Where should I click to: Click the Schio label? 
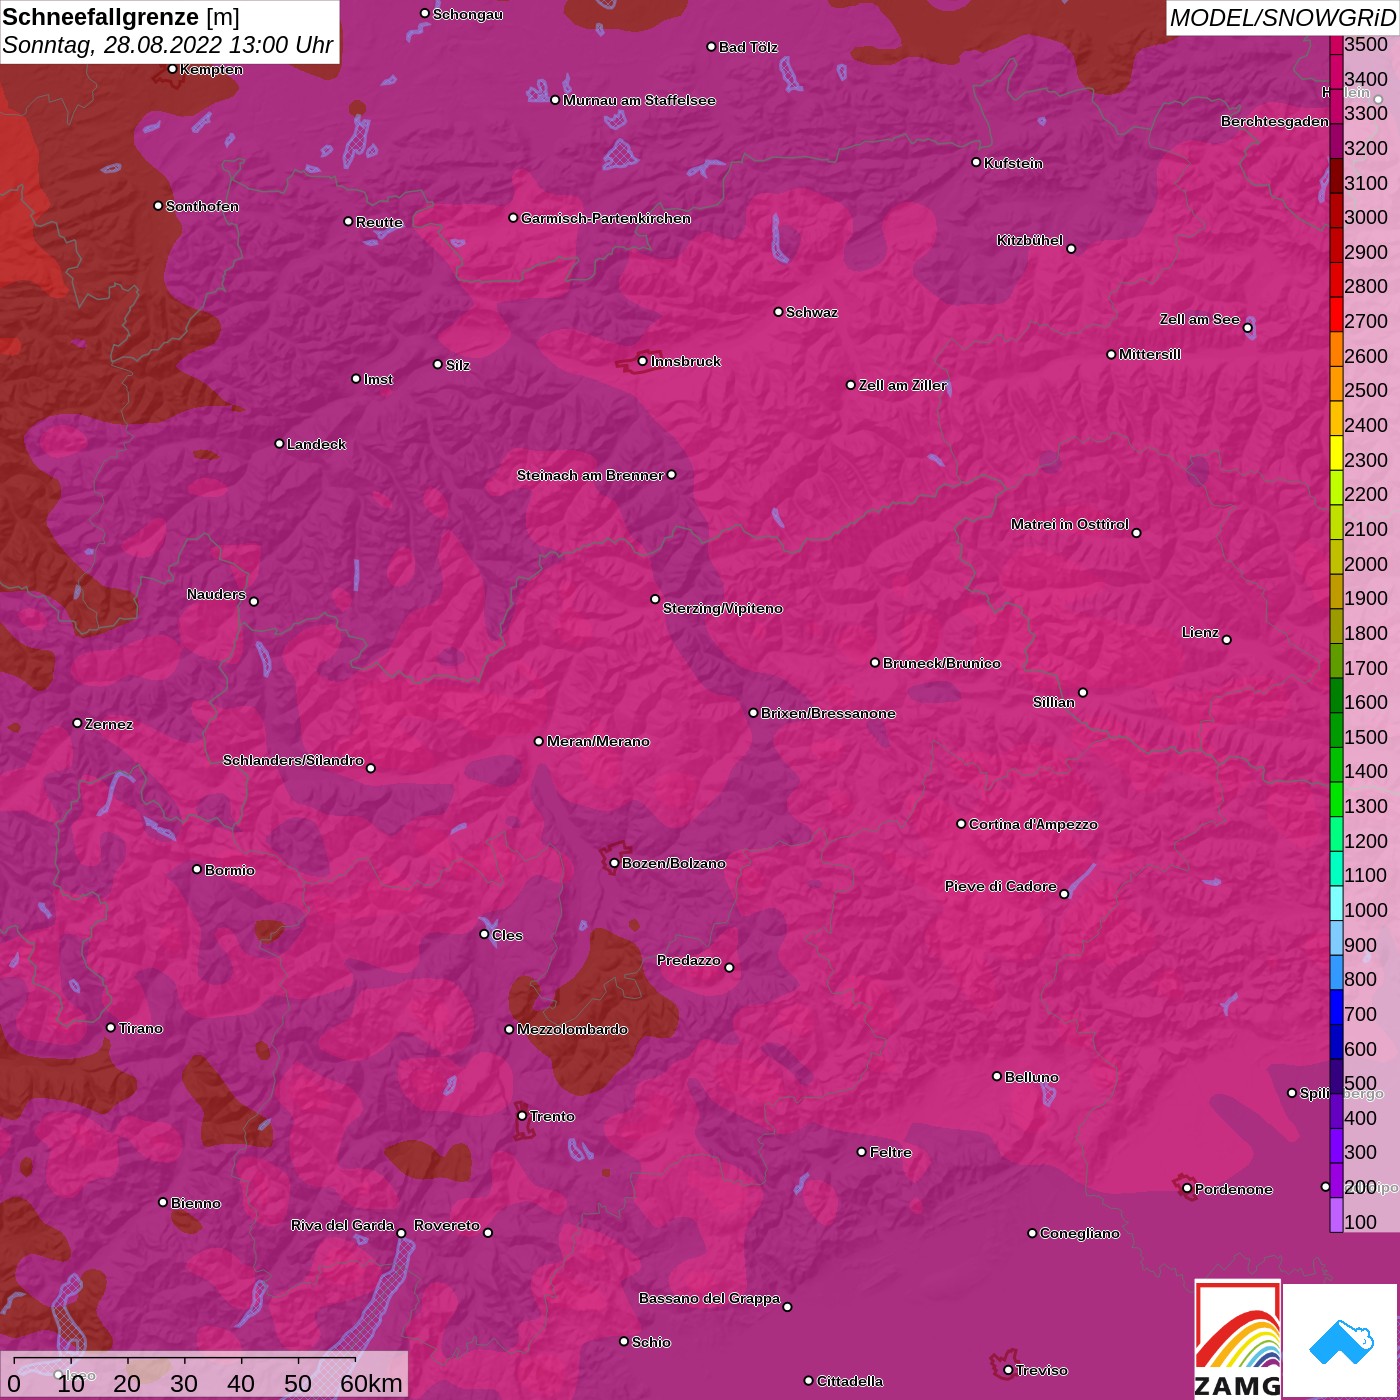point(652,1342)
